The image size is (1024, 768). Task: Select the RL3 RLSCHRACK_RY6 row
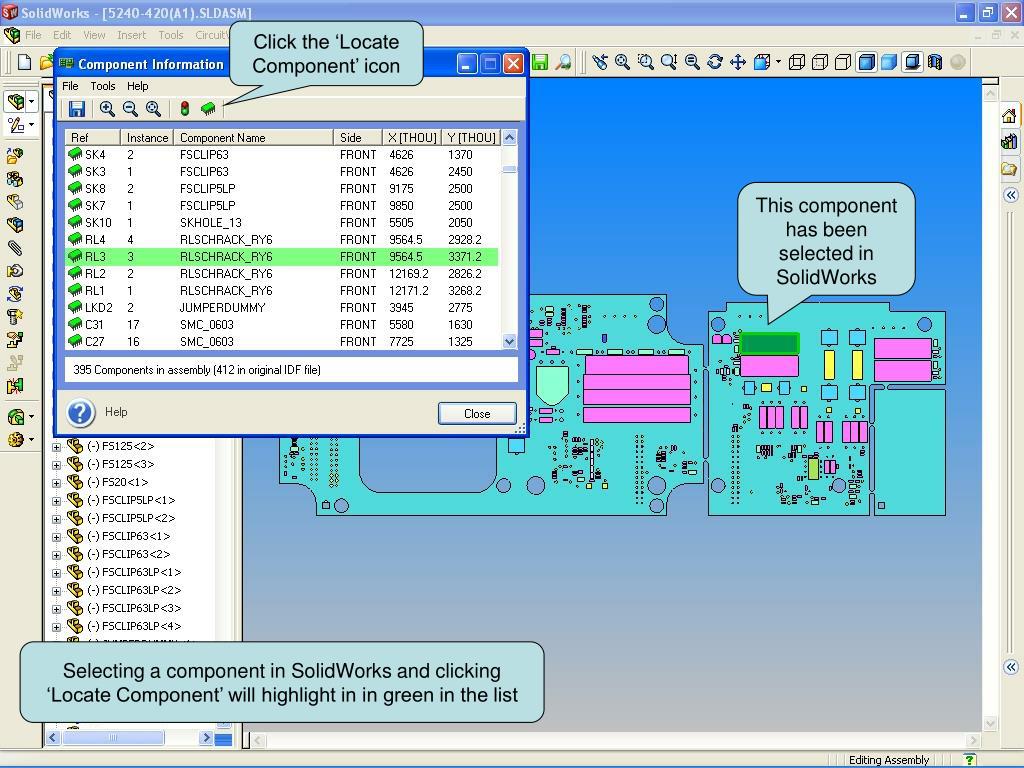tap(282, 257)
